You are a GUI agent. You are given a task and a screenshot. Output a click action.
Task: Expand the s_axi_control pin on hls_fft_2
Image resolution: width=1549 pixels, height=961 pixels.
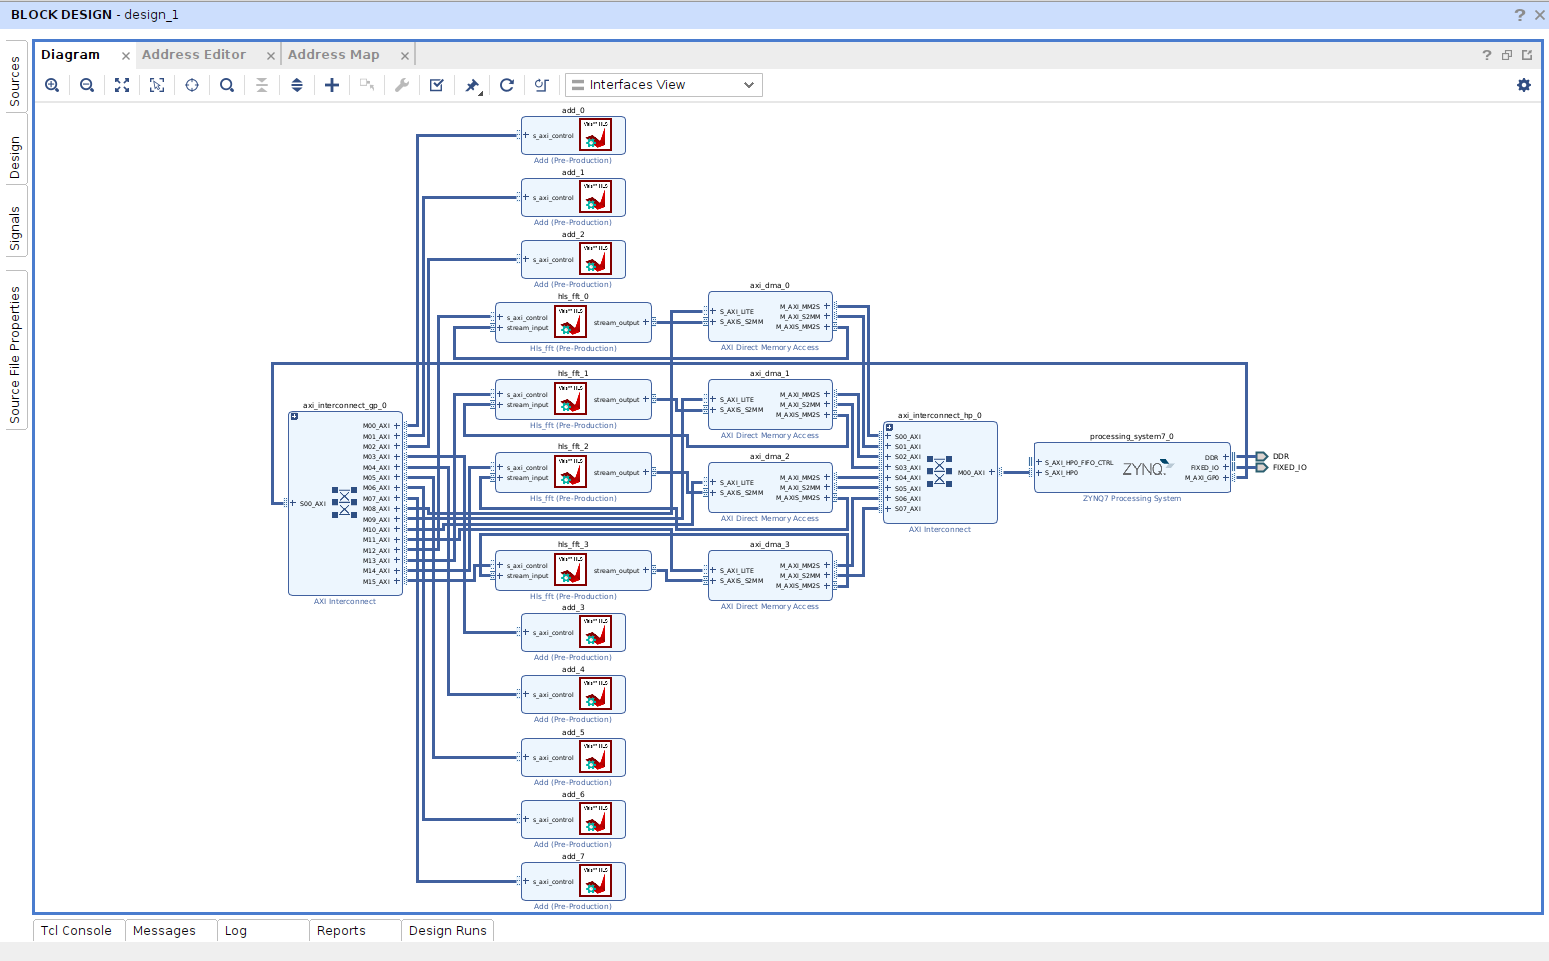500,467
